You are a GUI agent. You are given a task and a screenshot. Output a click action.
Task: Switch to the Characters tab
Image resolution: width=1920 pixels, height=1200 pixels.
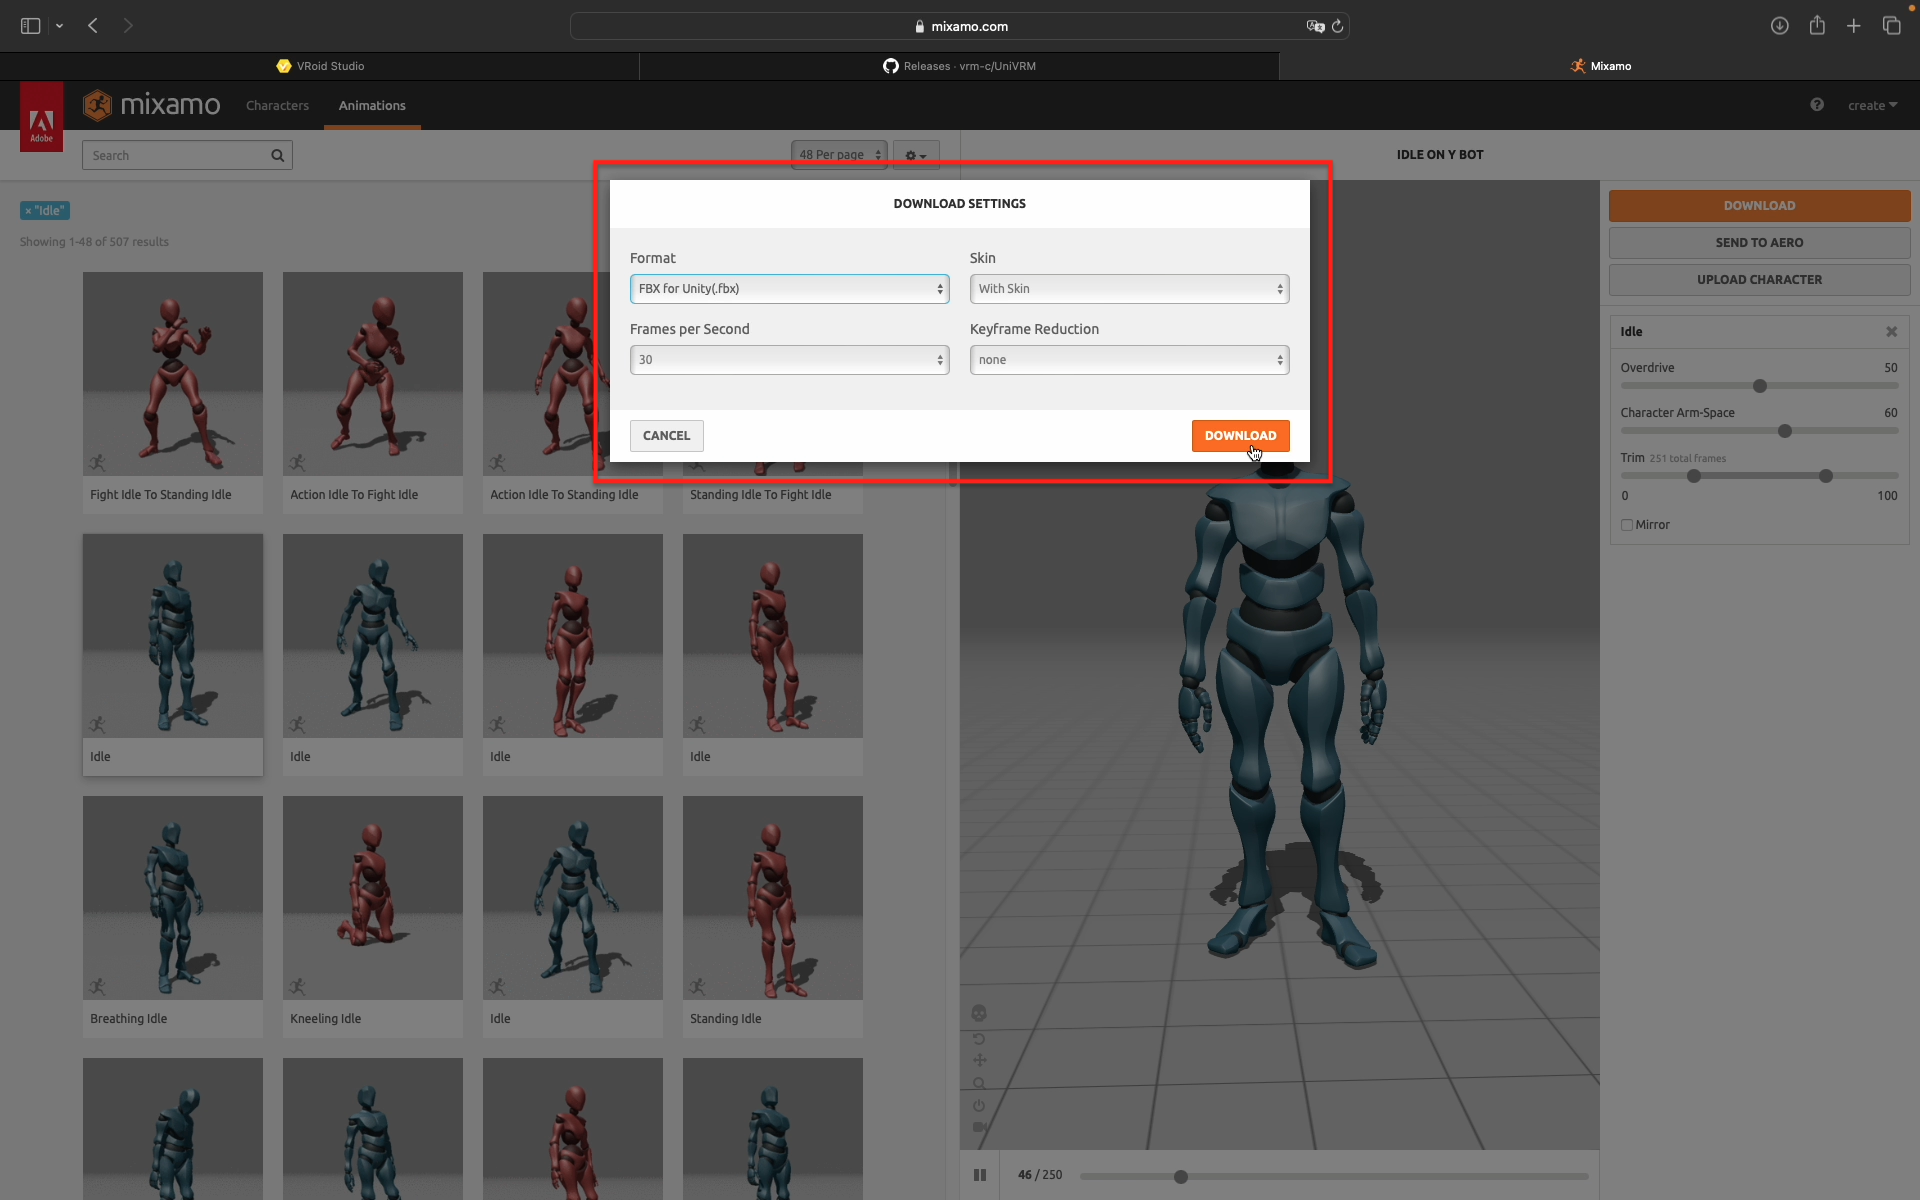click(x=277, y=105)
